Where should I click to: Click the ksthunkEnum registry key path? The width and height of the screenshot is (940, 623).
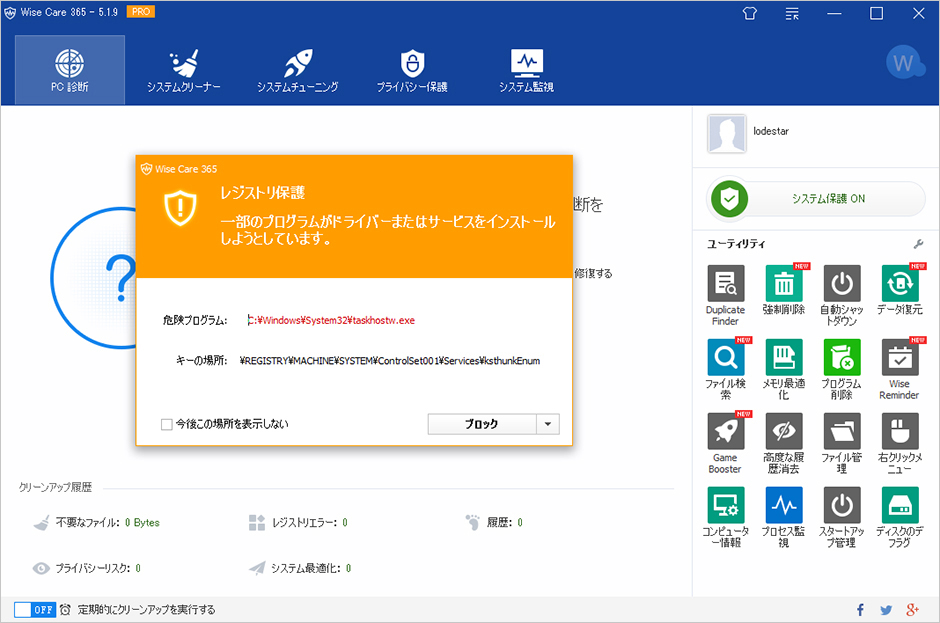click(390, 360)
